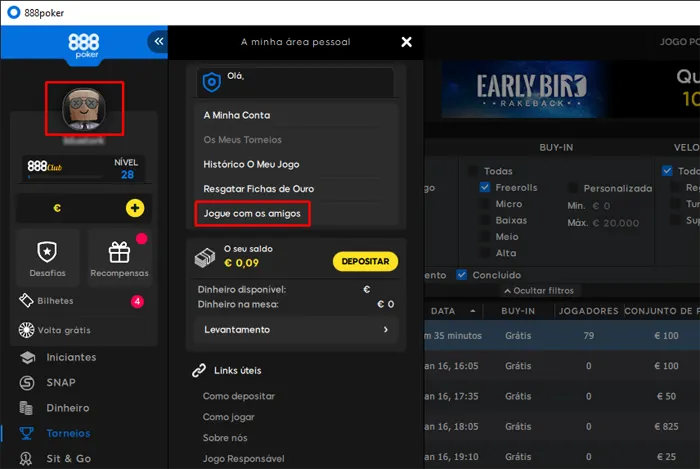Select the tournament row with 79 players
Screen dimensions: 700x469
(562, 336)
